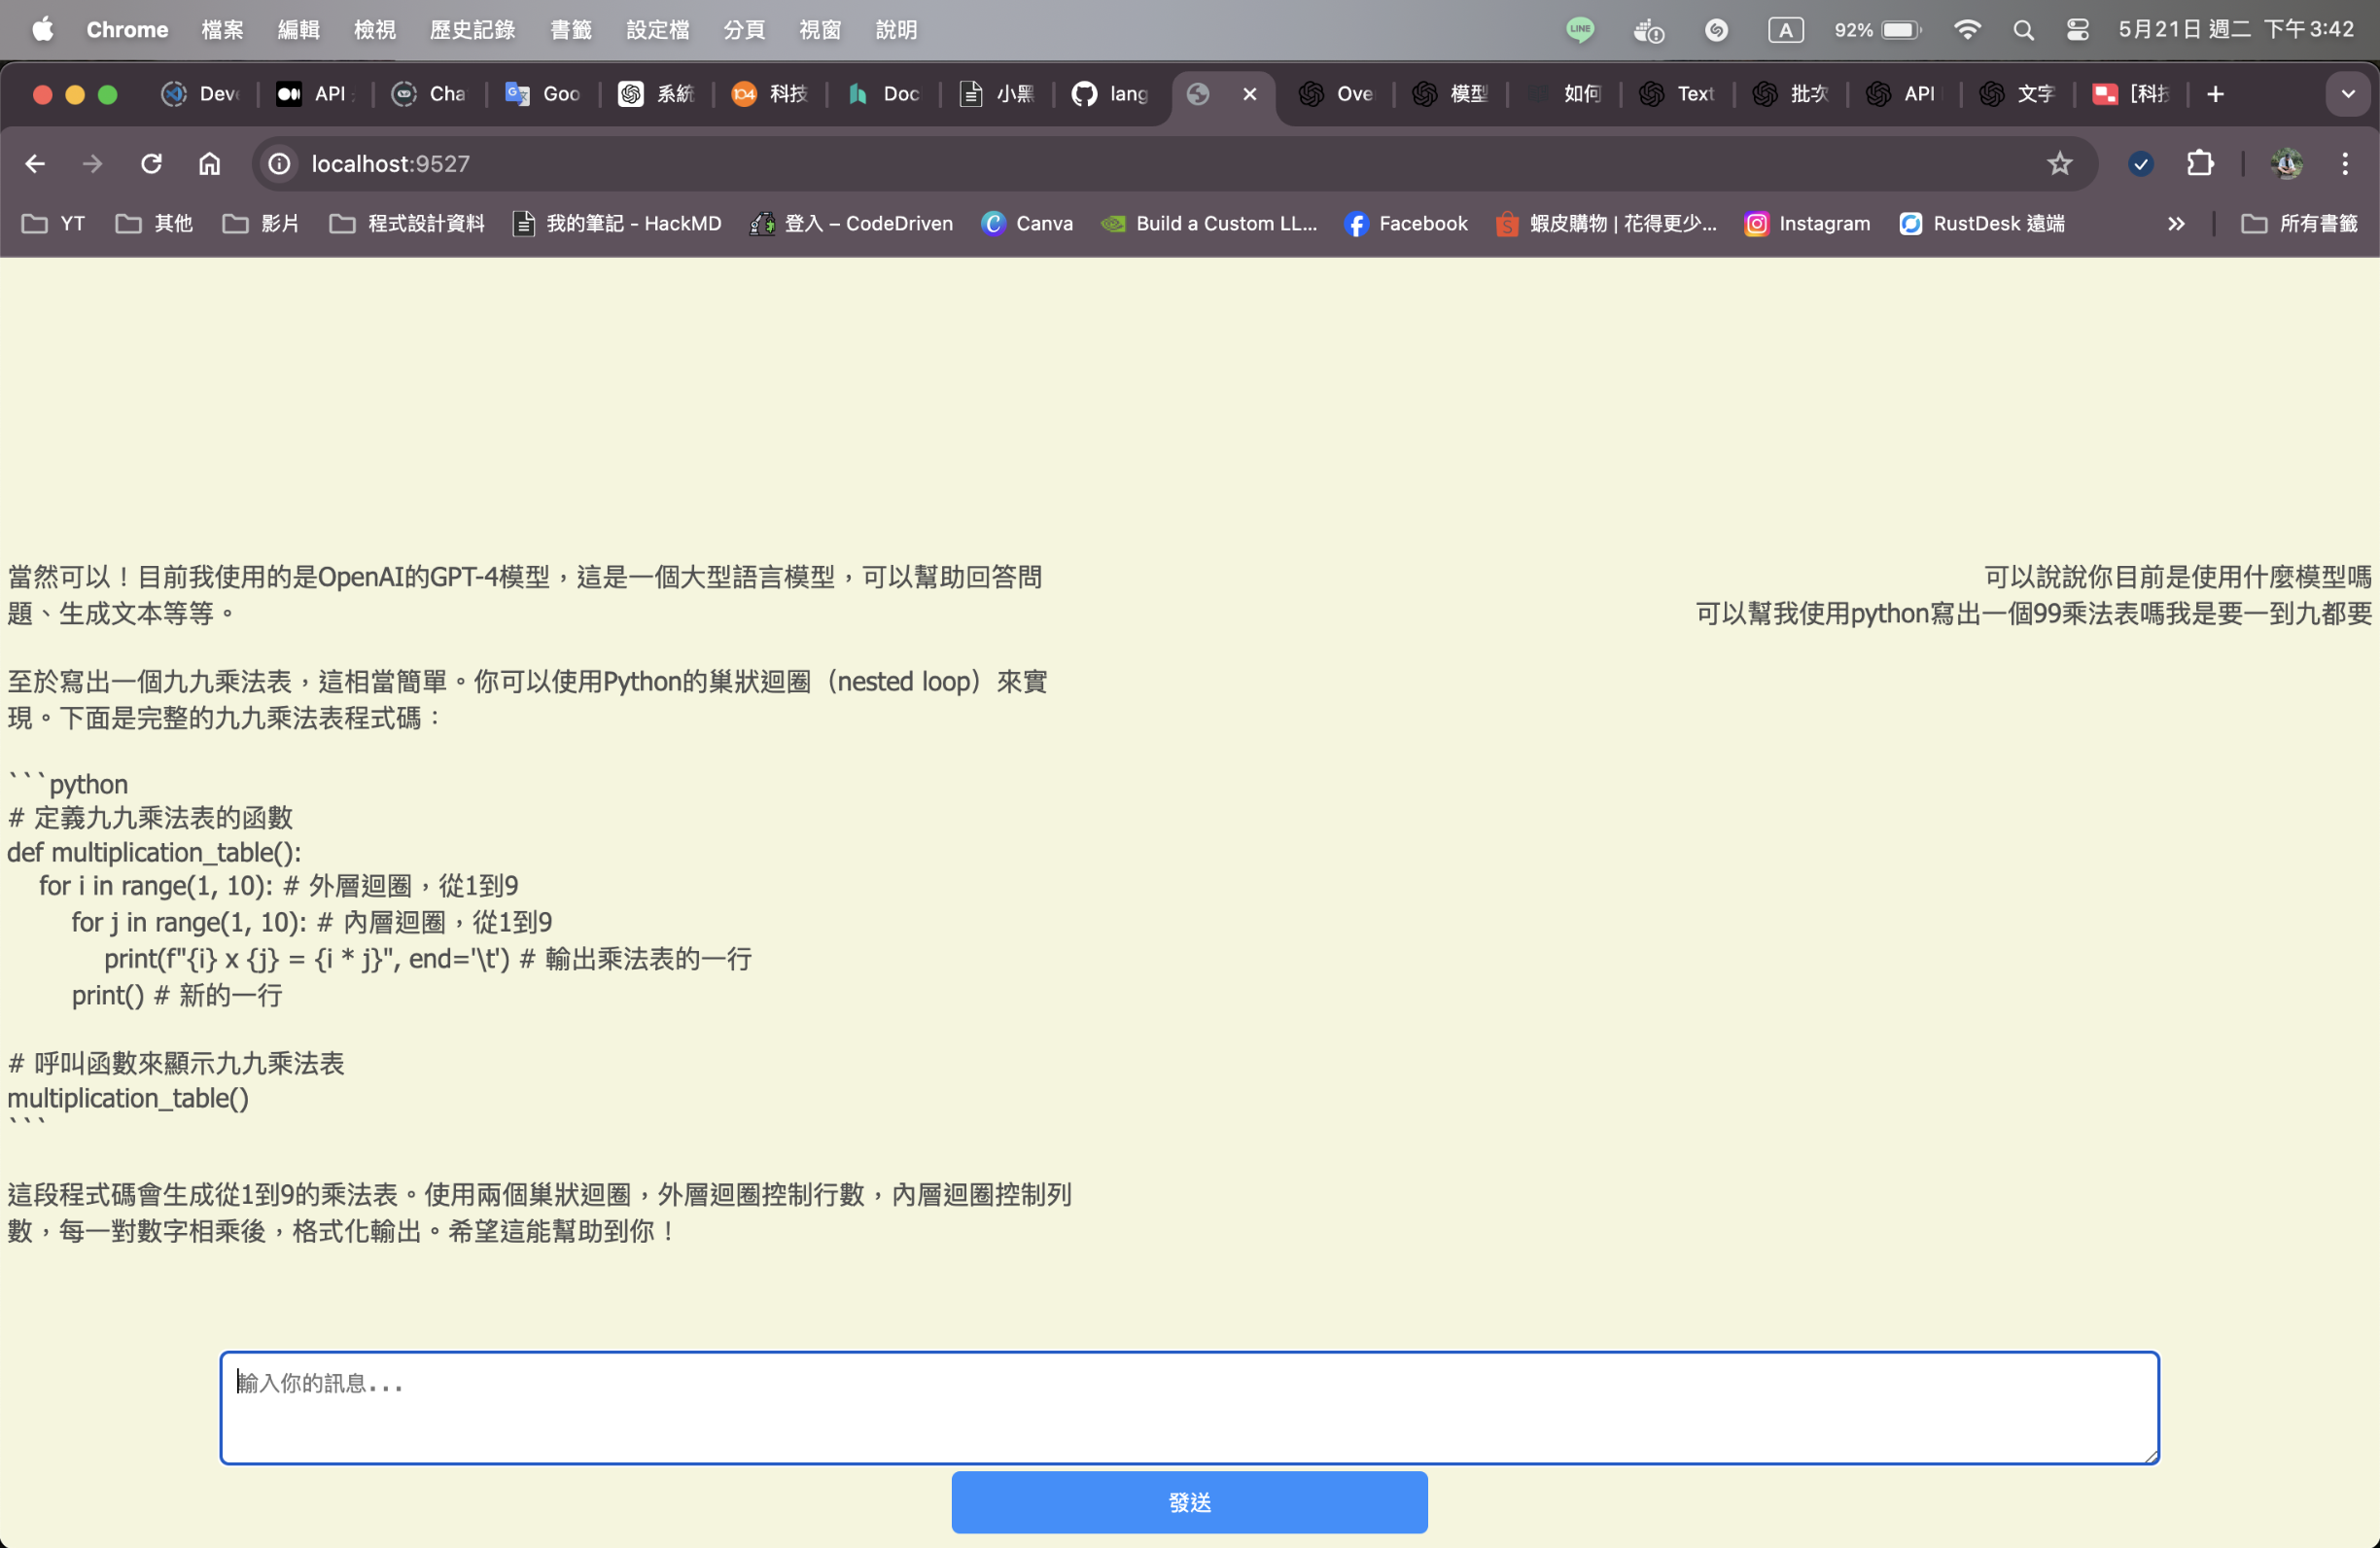Focus the message input text area
The height and width of the screenshot is (1548, 2380).
(x=1189, y=1407)
